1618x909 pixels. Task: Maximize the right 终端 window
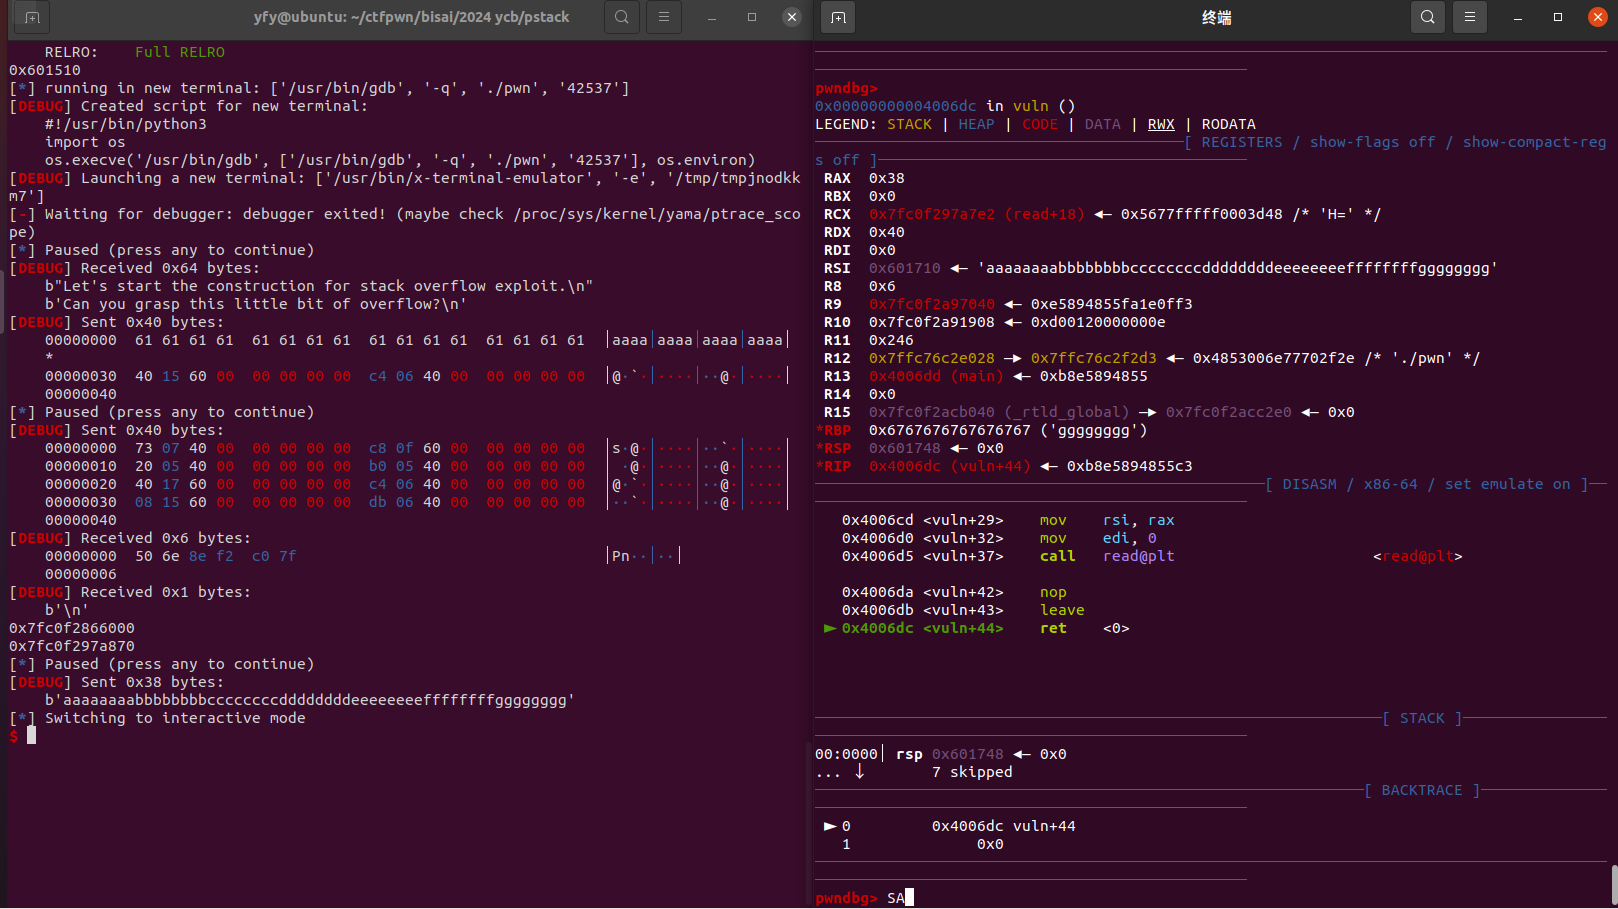tap(1558, 17)
